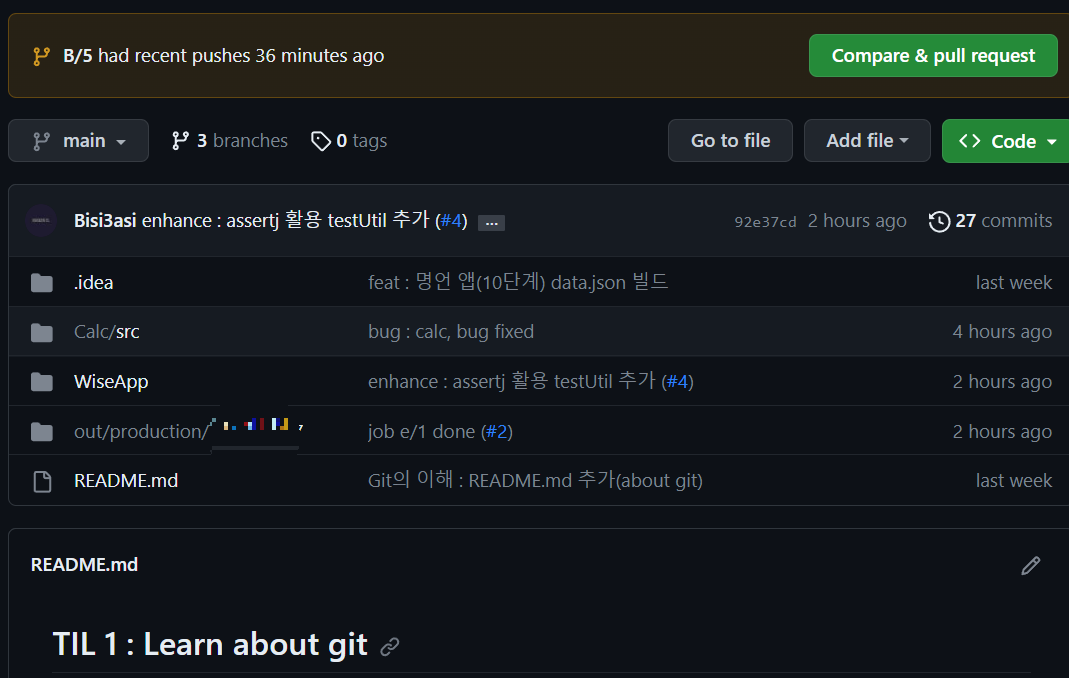Click the Go to file button

[x=730, y=141]
